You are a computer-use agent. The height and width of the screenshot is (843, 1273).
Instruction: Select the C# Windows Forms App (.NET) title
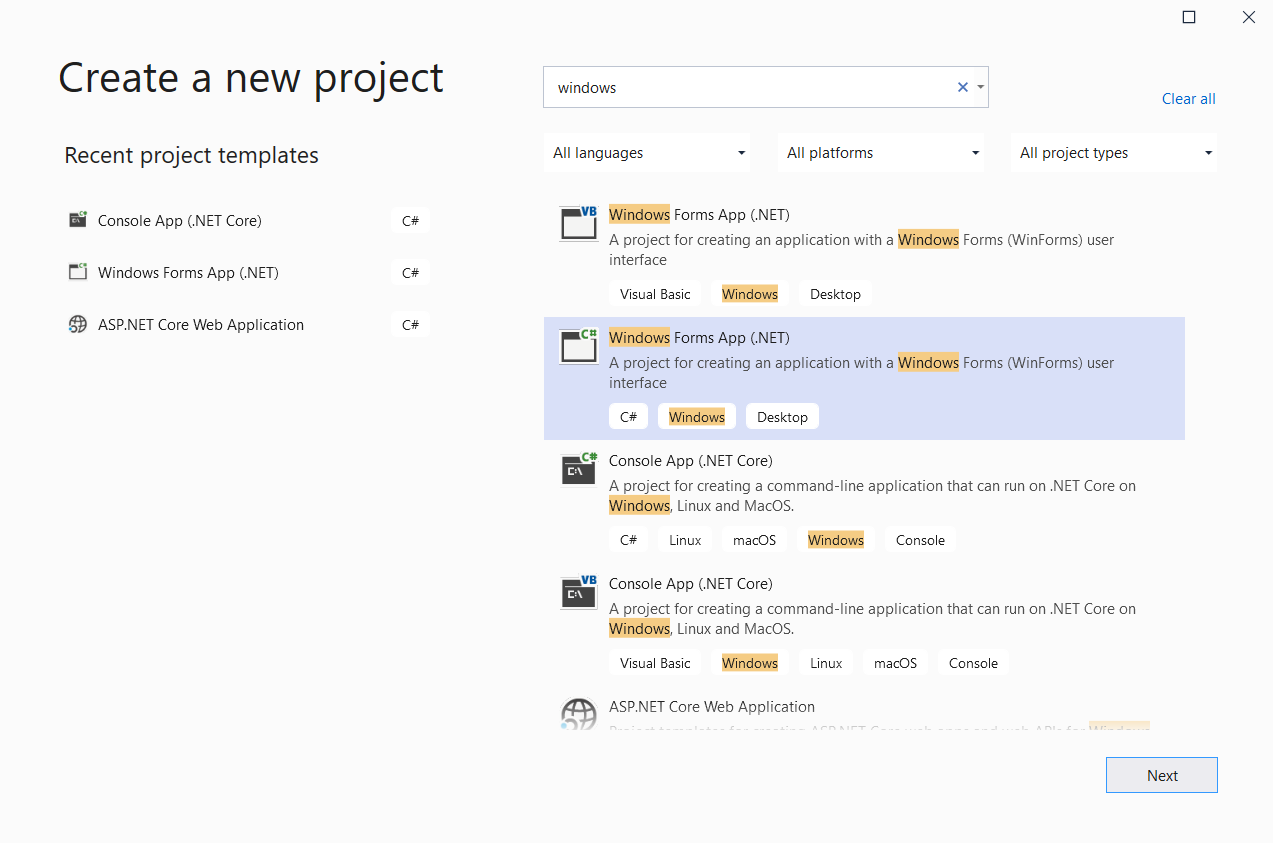pos(699,337)
